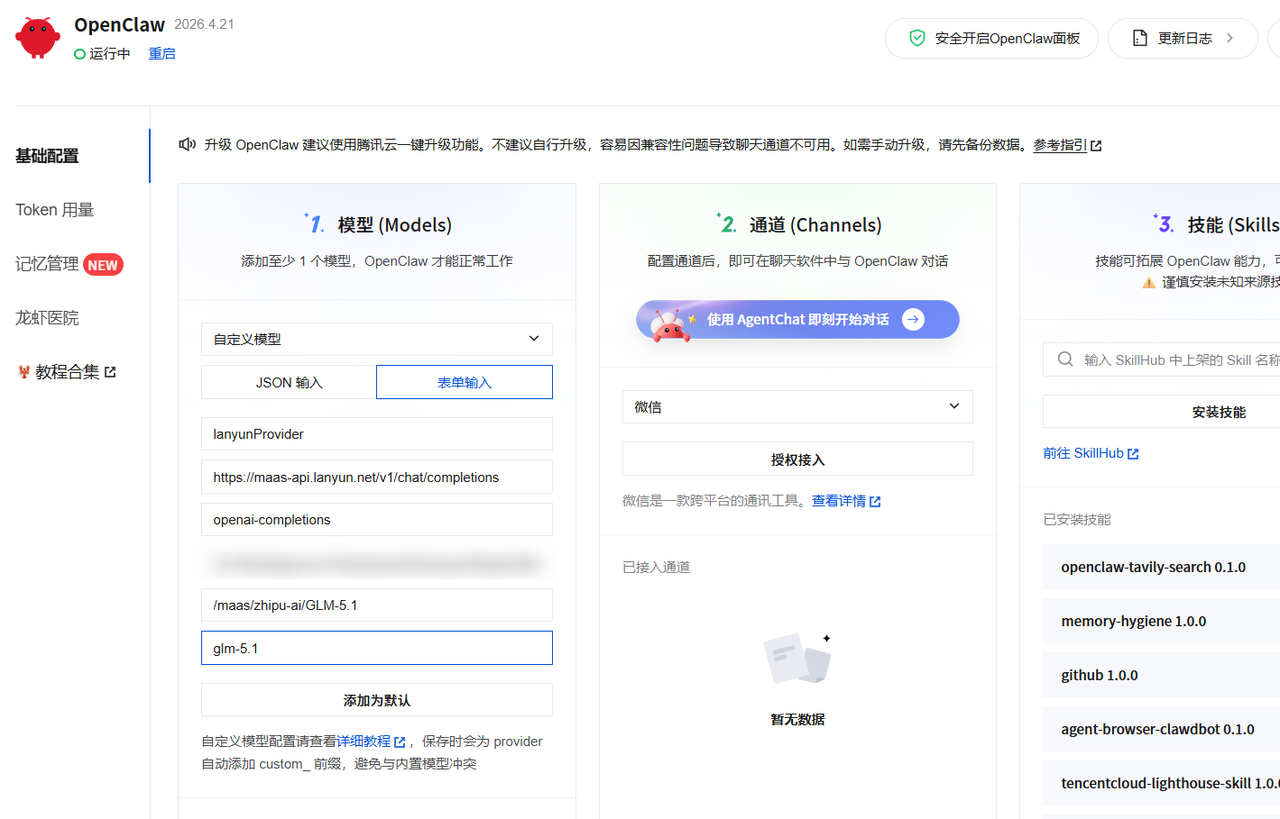1280x819 pixels.
Task: Open the Token 用量 sidebar section
Action: tap(55, 210)
